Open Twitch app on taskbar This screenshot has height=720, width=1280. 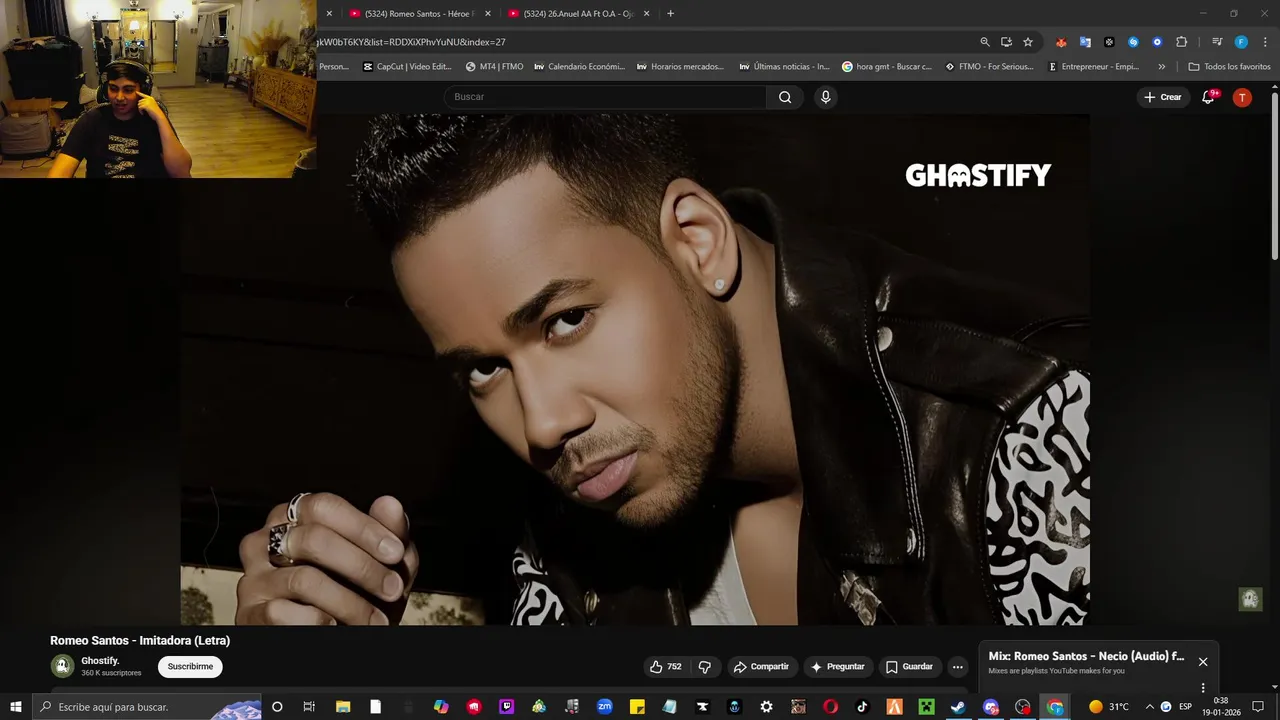click(506, 707)
